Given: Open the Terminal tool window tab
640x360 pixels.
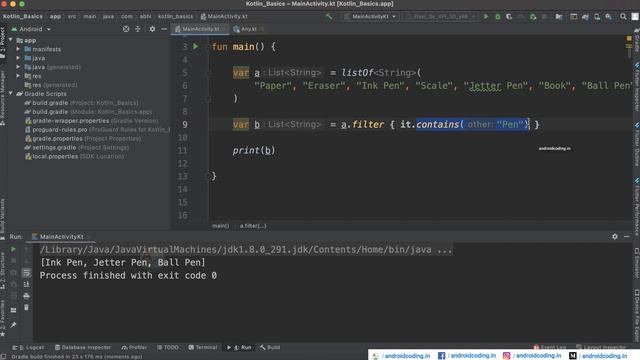Looking at the screenshot, I should (203, 347).
